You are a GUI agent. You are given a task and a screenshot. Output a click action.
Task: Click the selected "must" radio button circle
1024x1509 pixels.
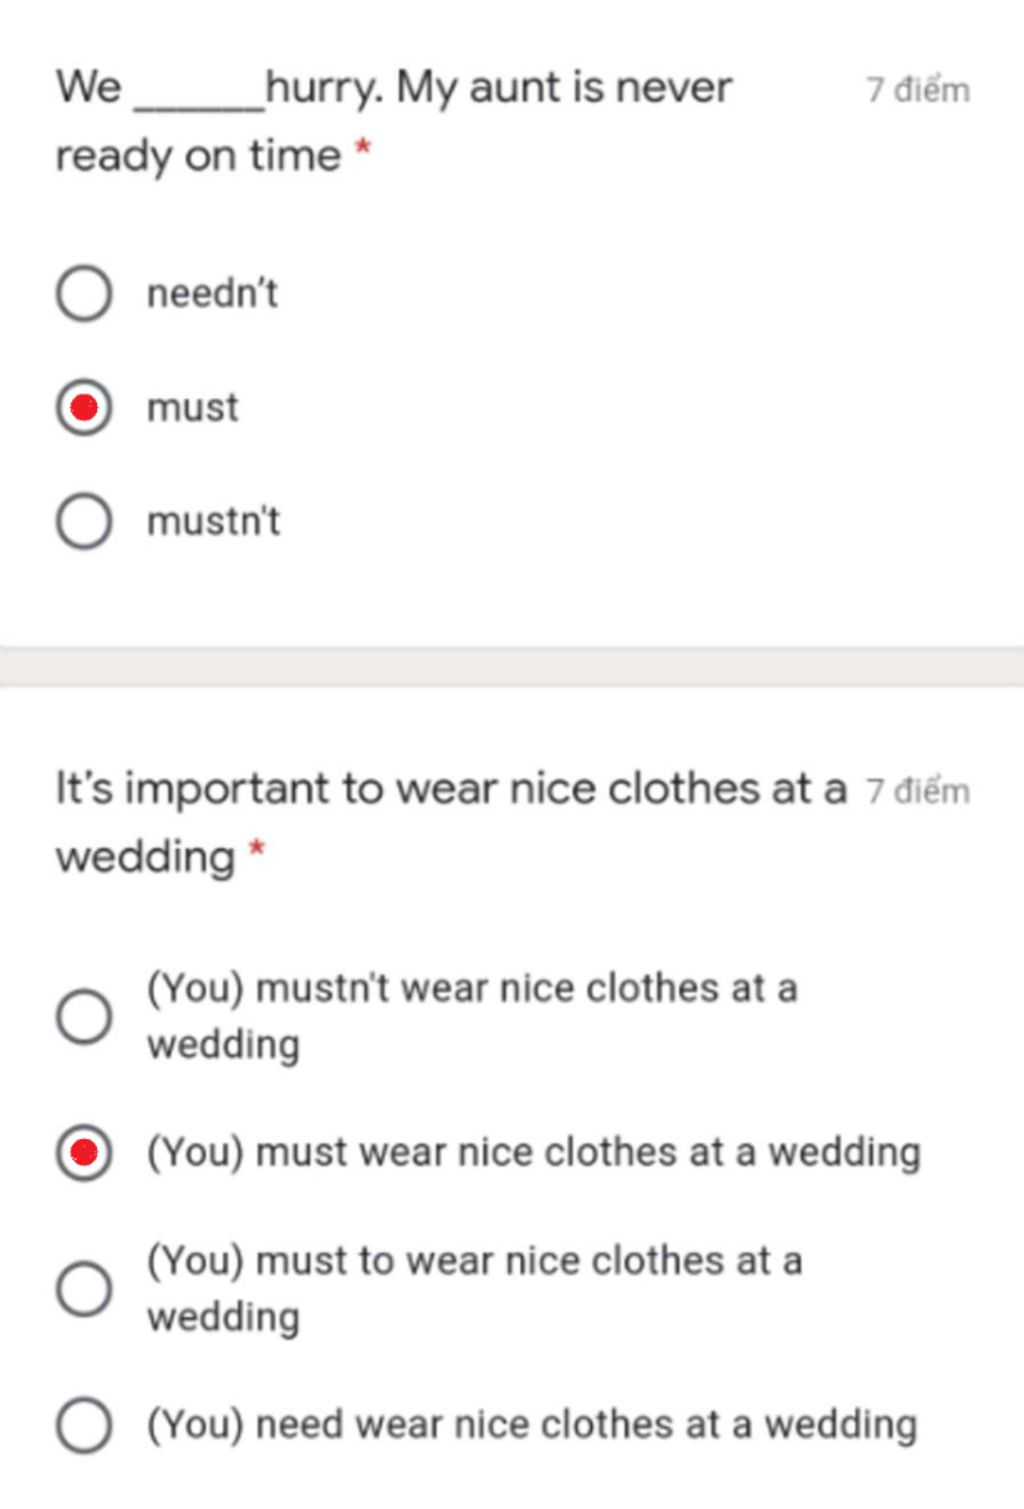pyautogui.click(x=84, y=408)
